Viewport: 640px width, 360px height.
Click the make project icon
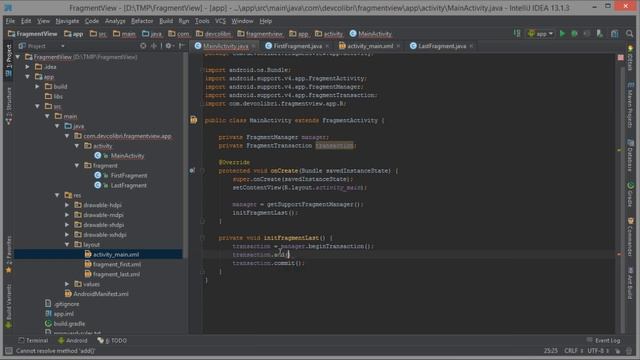click(517, 33)
